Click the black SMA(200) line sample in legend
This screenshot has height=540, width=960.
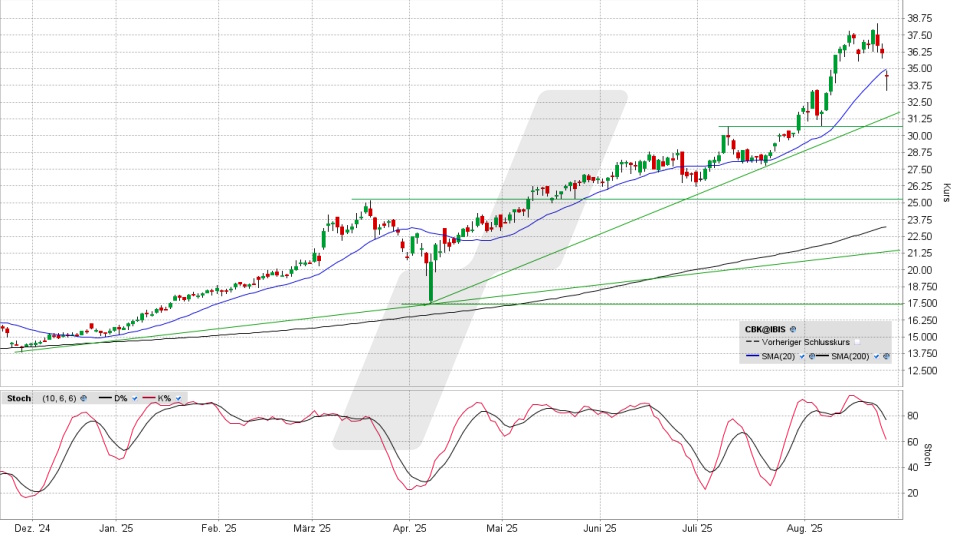tap(822, 356)
